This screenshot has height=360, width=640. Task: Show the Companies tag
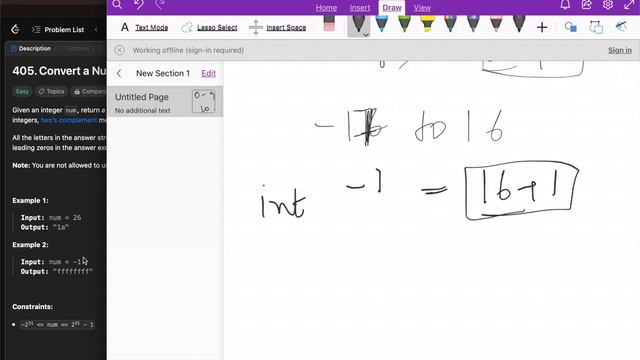coord(89,91)
